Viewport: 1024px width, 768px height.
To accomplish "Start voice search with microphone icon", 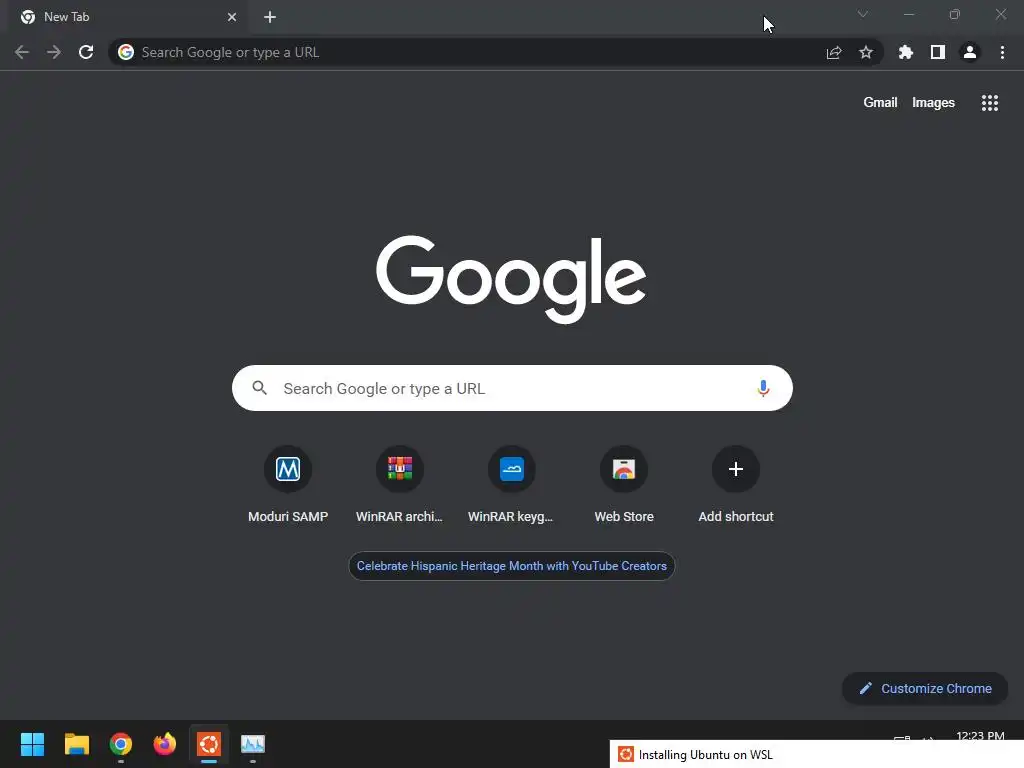I will 763,388.
